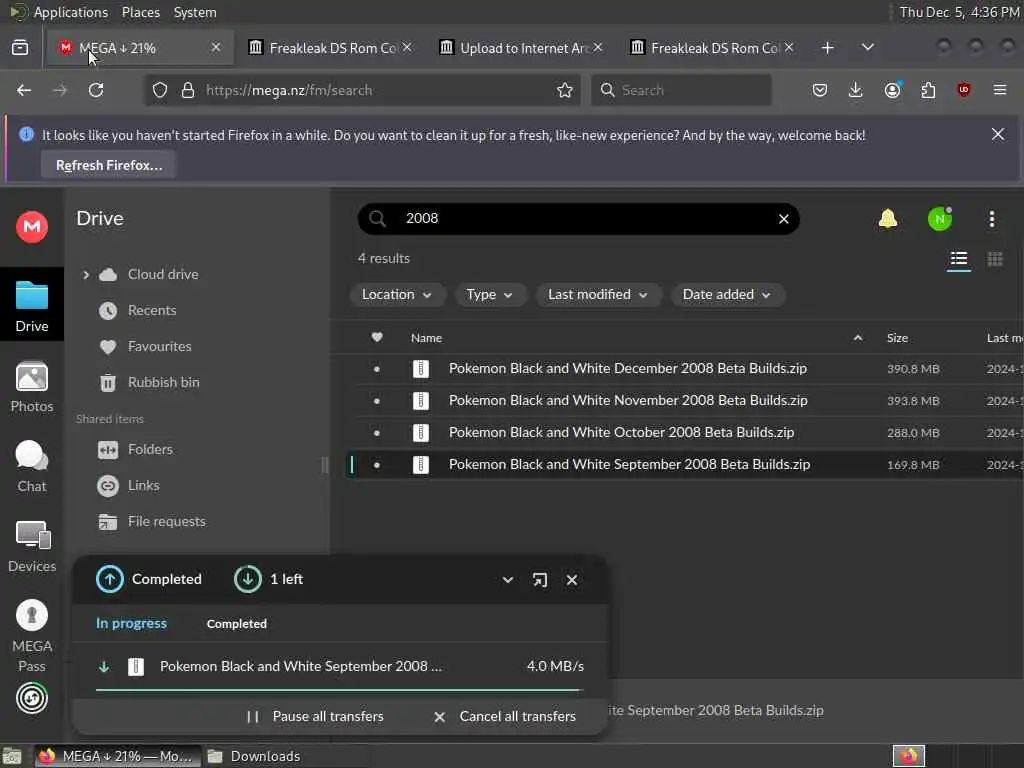Screen dimensions: 1024x768
Task: Go back in Firefox
Action: click(24, 90)
